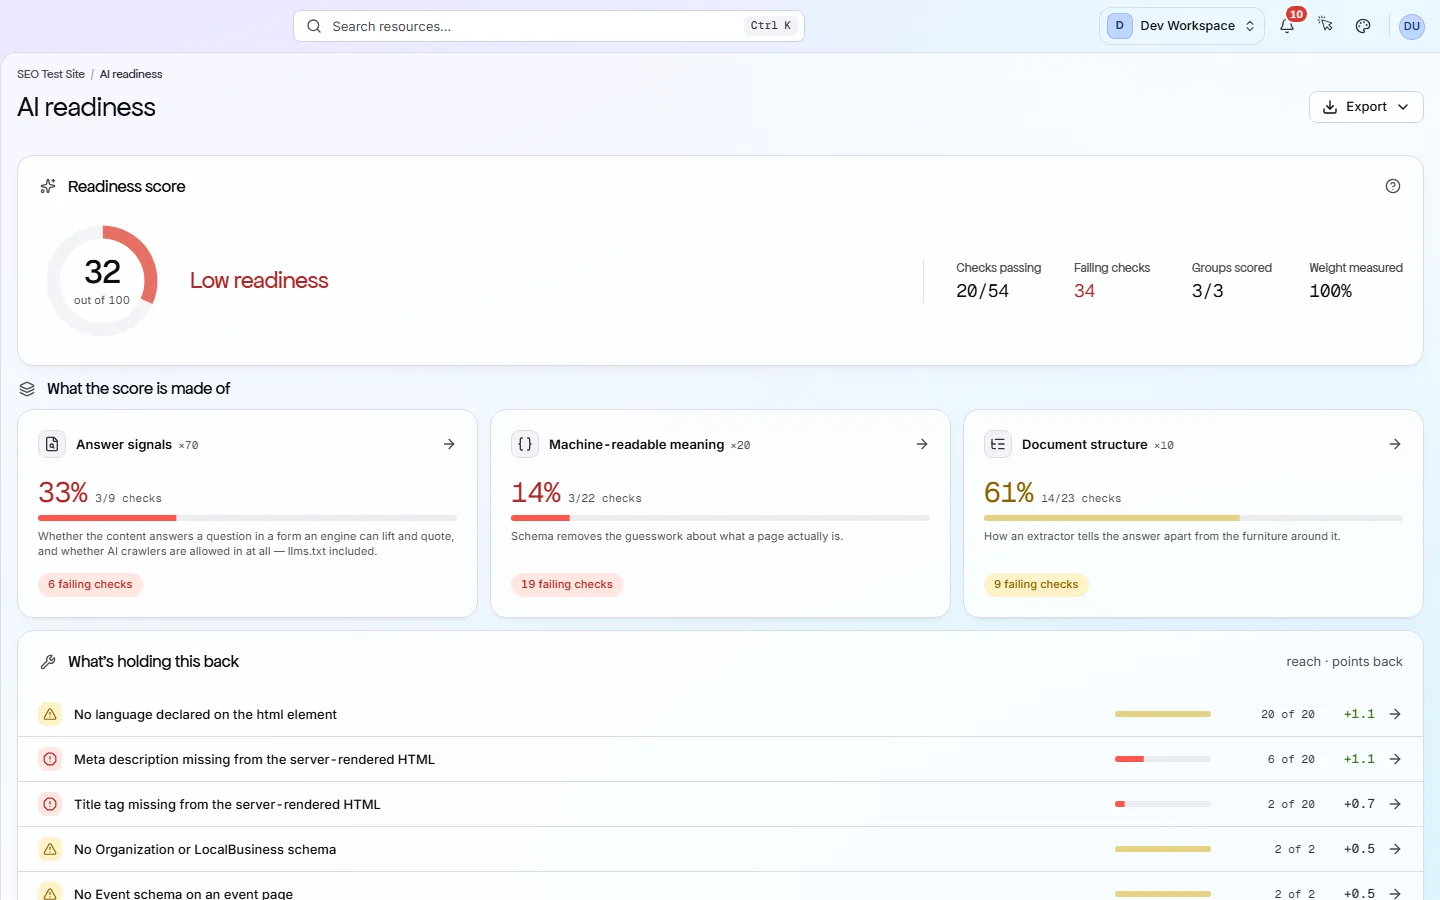Click the 9 failing checks badge
The width and height of the screenshot is (1440, 900).
coord(1036,585)
